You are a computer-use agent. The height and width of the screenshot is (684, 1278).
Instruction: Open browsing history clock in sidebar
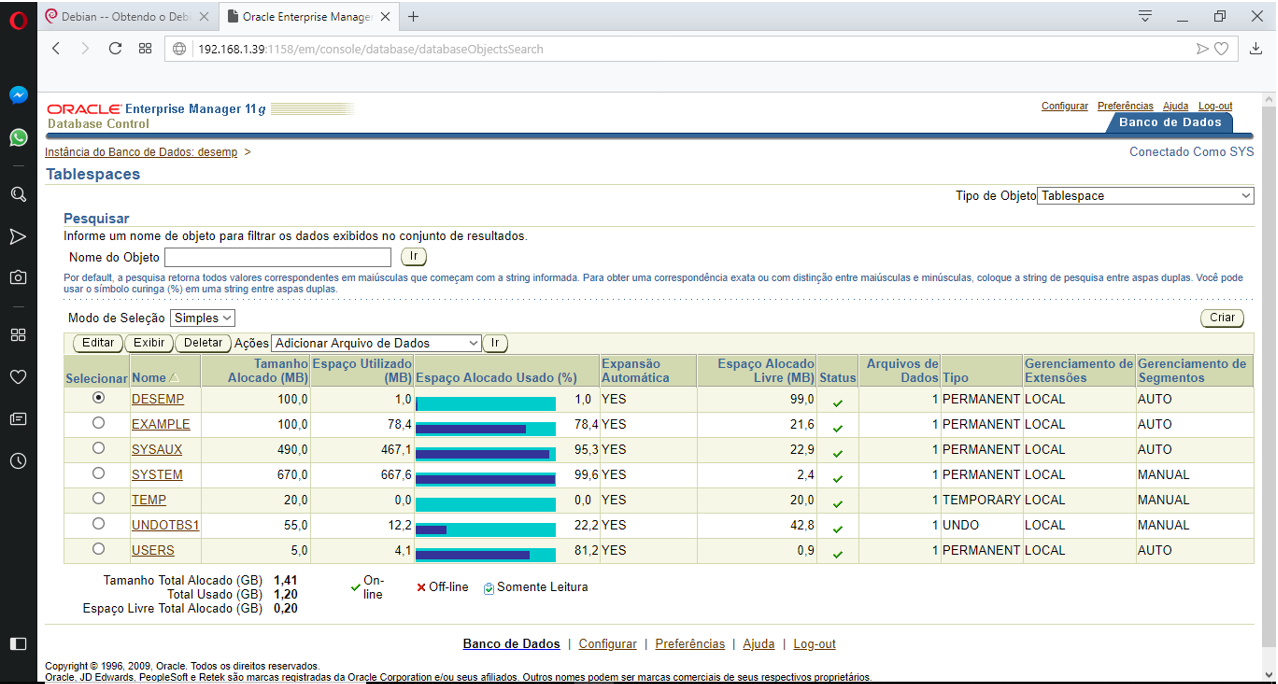point(18,461)
